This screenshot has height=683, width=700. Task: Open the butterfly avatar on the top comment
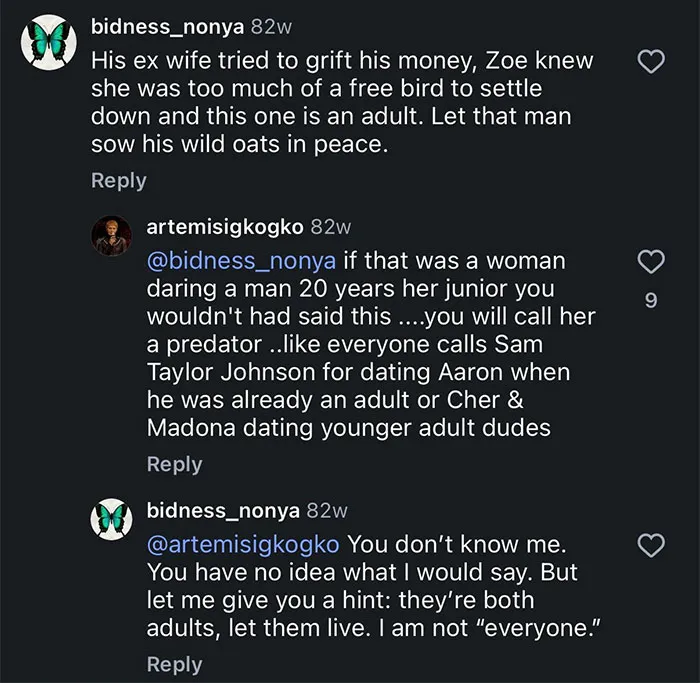coord(49,42)
